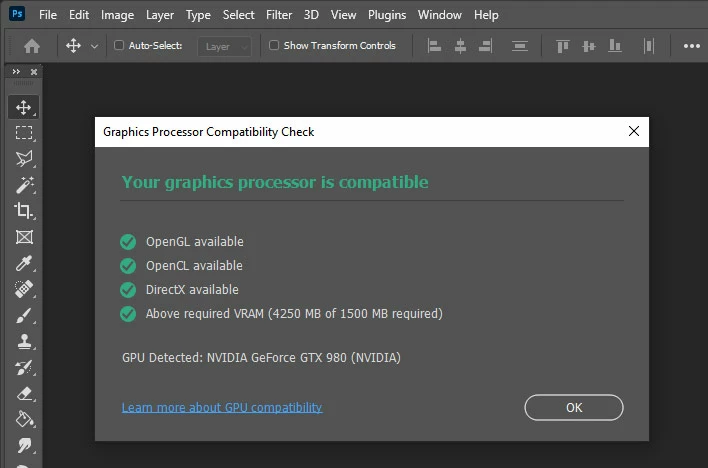This screenshot has height=468, width=708.
Task: Select the Polygonal Lasso tool
Action: click(23, 159)
